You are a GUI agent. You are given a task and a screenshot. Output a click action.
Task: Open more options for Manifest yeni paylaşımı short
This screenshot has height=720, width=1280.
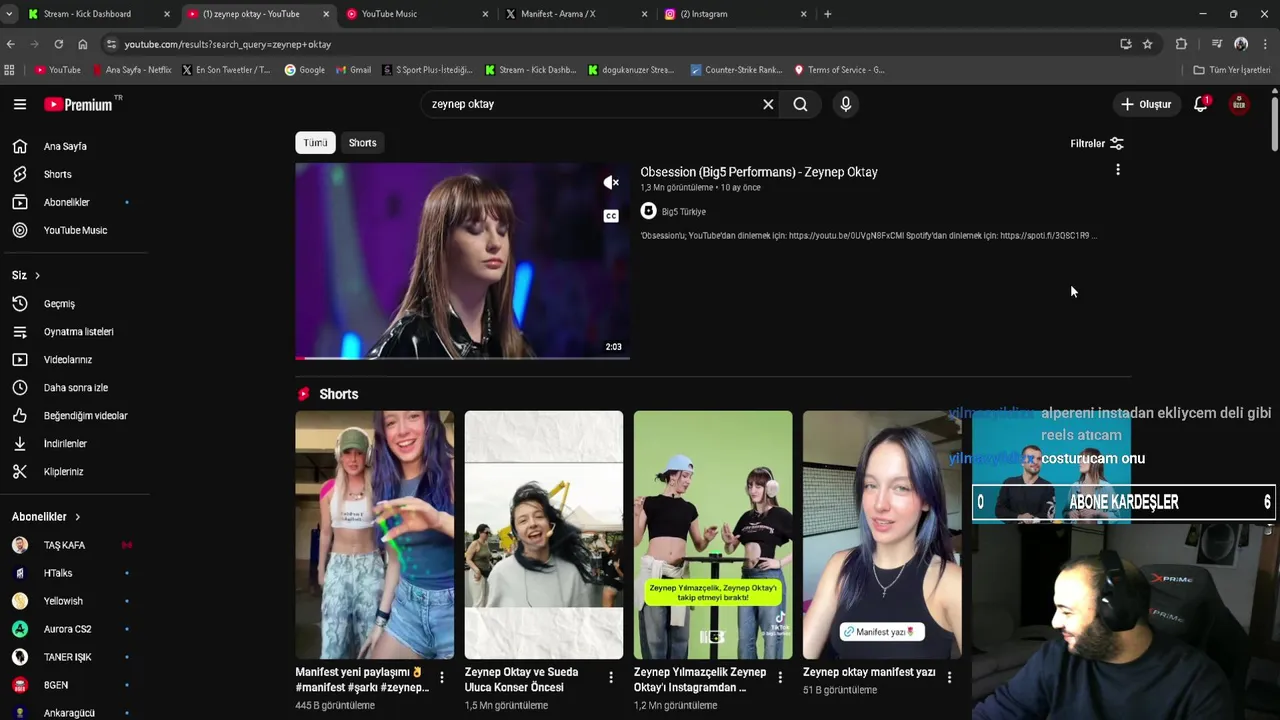coord(442,678)
